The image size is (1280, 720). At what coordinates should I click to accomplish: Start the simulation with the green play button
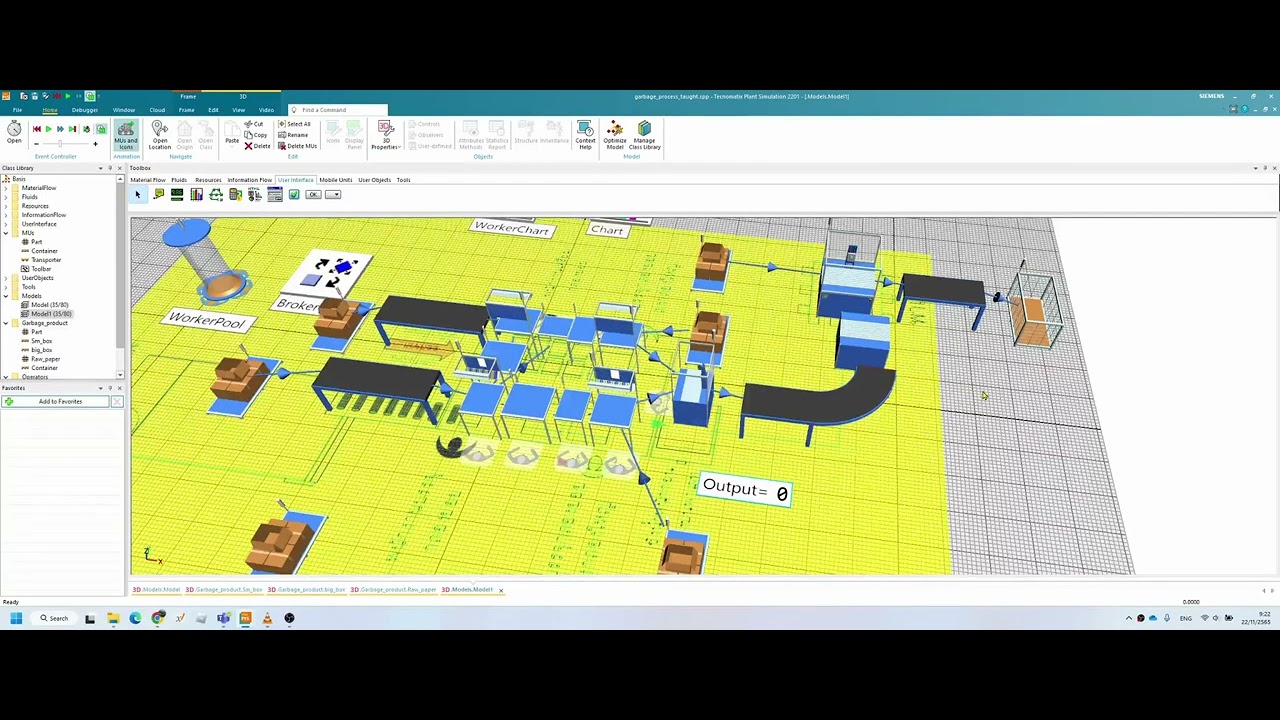tap(48, 129)
